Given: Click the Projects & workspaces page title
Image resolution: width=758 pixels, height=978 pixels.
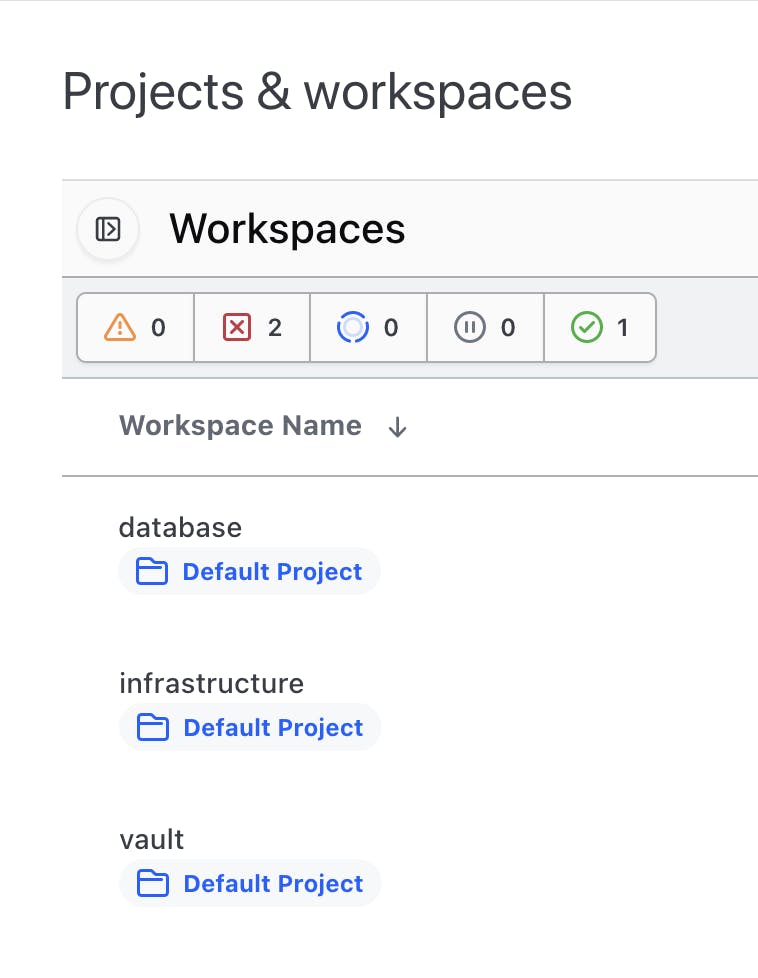Looking at the screenshot, I should pos(317,92).
